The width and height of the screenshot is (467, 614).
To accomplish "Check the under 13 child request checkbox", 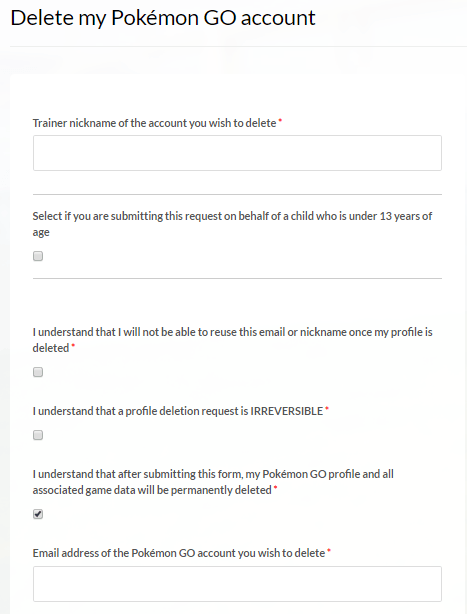I will 38,256.
